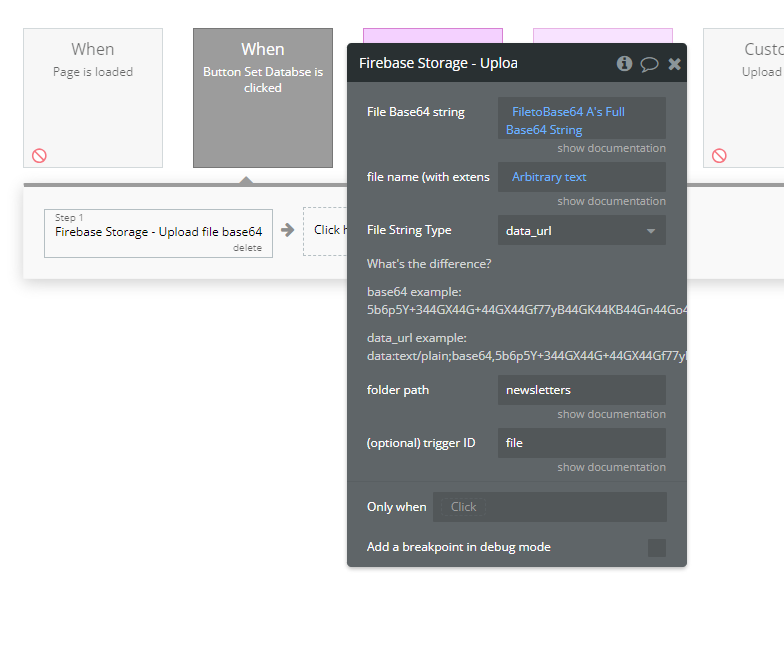Viewport: 784px width, 649px height.
Task: Show documentation under File Base64 string
Action: [x=612, y=148]
